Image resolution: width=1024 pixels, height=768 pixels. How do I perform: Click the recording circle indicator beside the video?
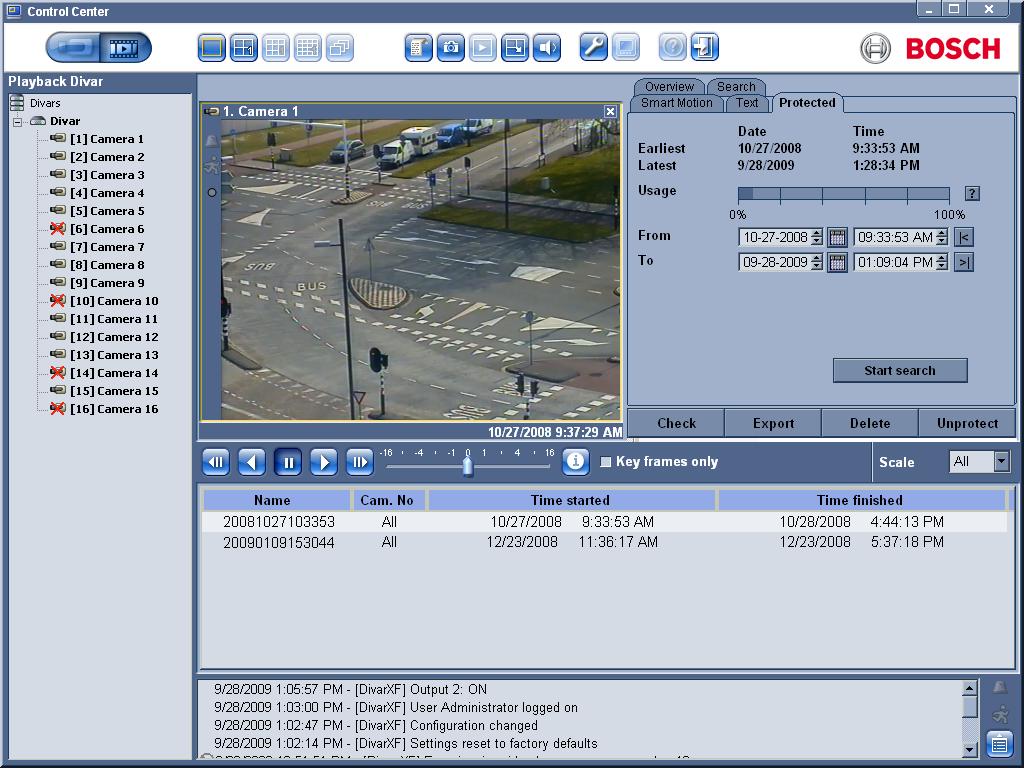click(212, 193)
